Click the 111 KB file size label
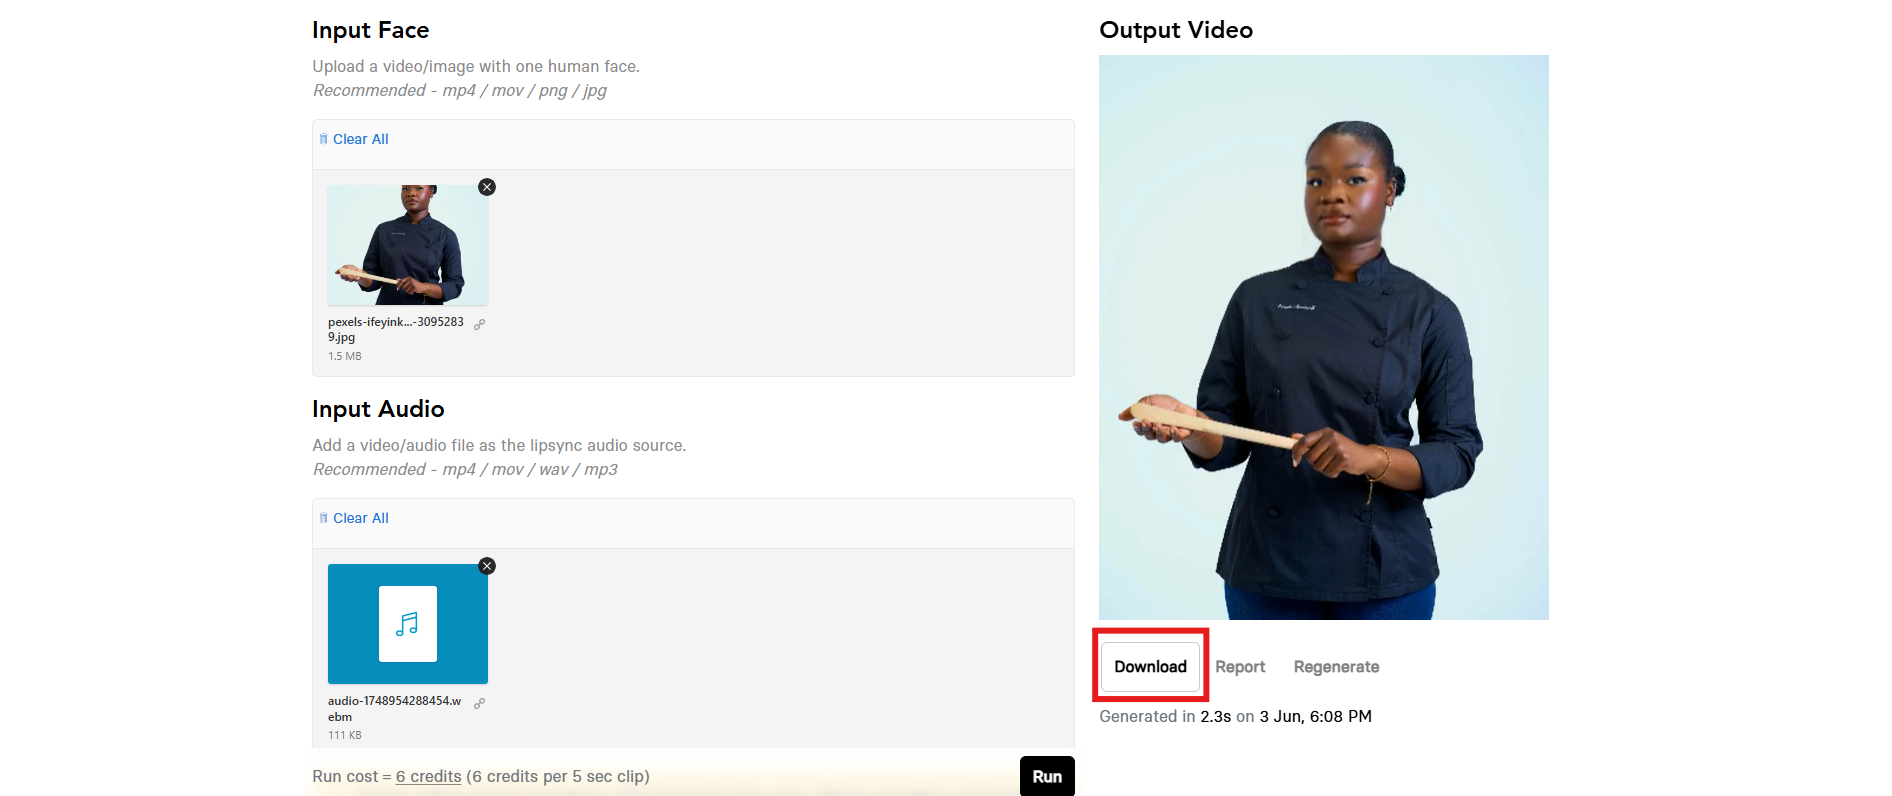 345,735
